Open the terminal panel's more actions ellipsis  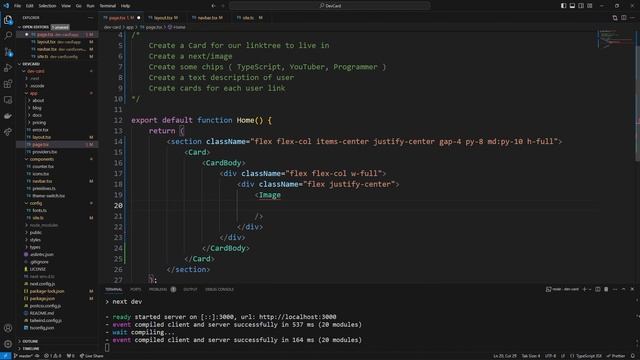pos(615,289)
